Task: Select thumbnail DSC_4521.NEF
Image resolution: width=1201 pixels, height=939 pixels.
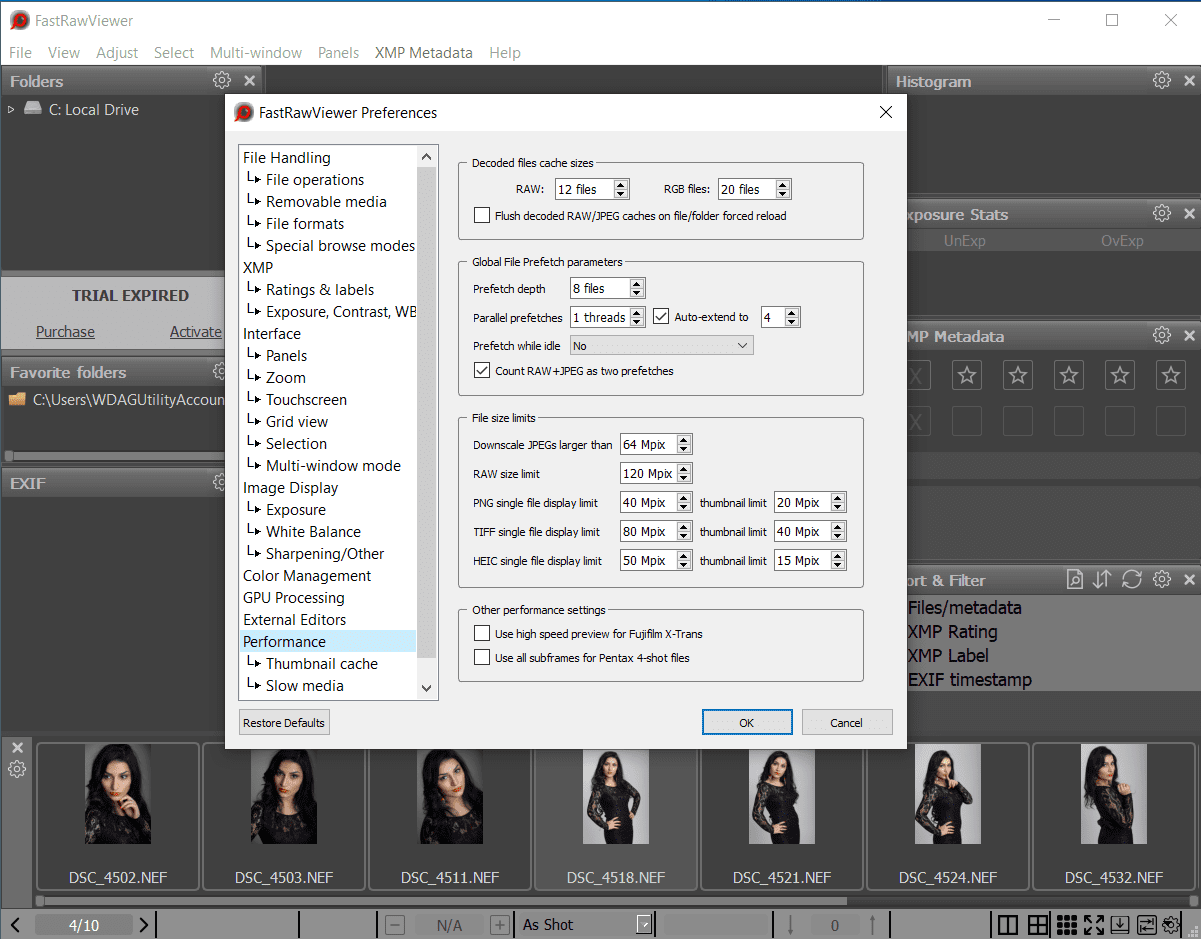Action: (x=782, y=816)
